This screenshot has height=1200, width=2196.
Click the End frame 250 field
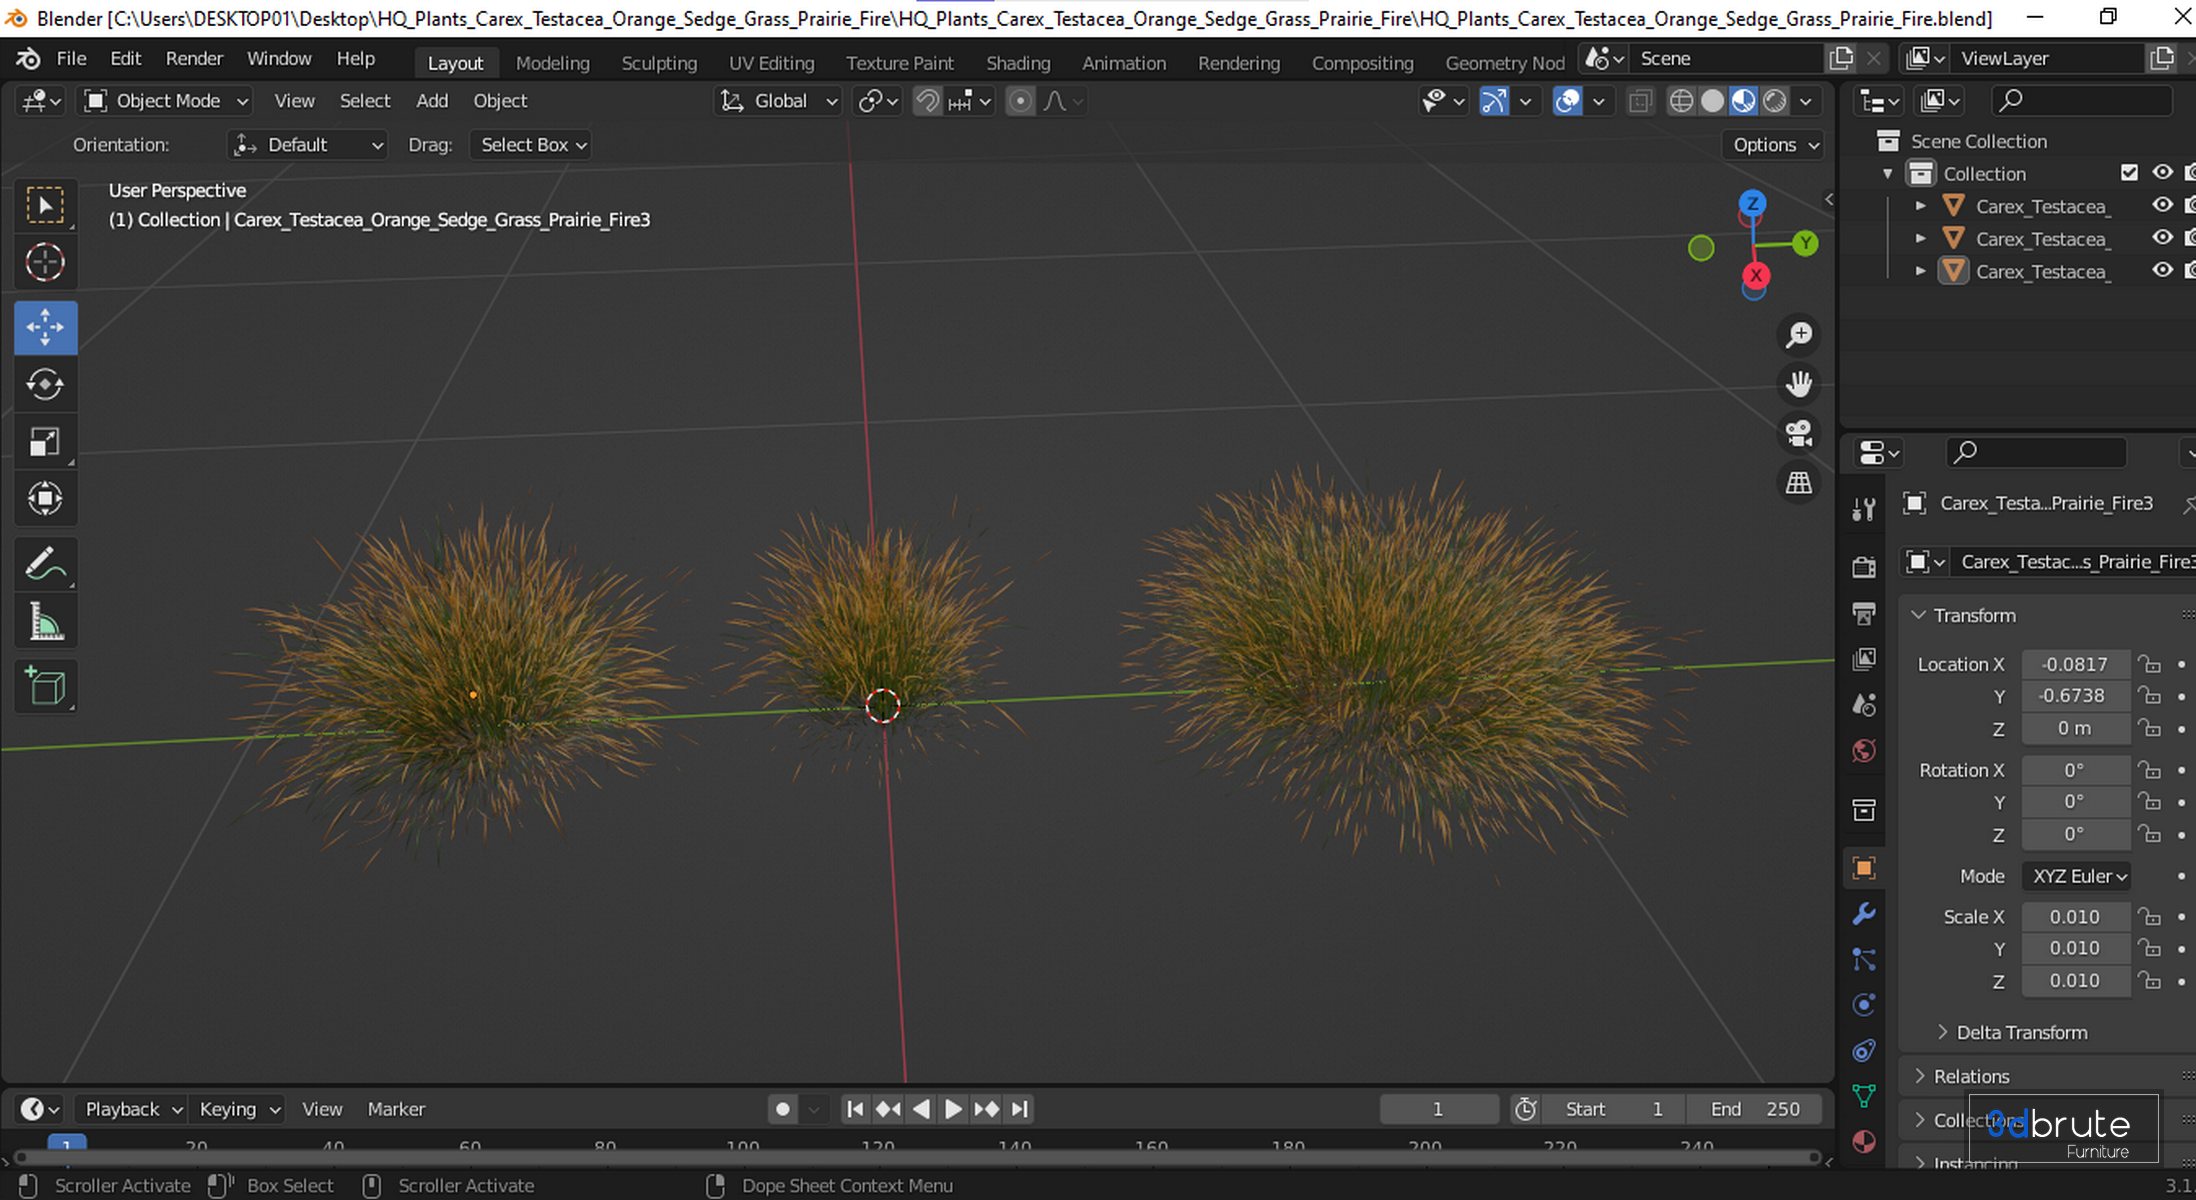pyautogui.click(x=1755, y=1109)
